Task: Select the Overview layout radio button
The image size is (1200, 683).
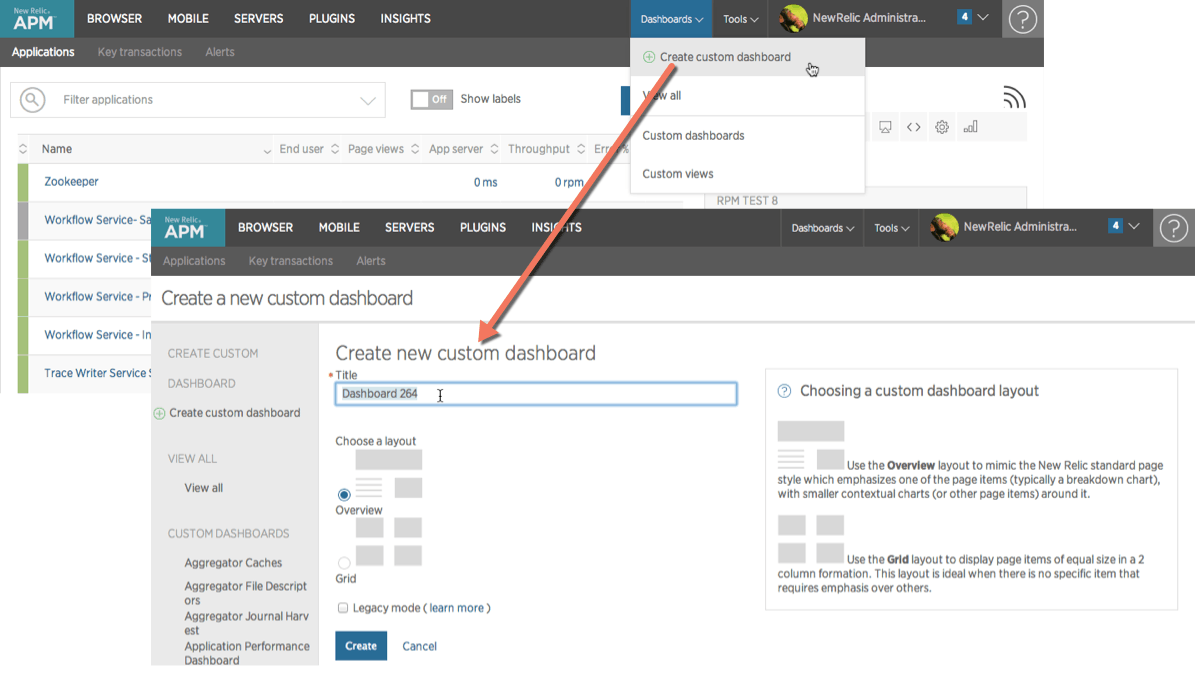Action: (x=344, y=494)
